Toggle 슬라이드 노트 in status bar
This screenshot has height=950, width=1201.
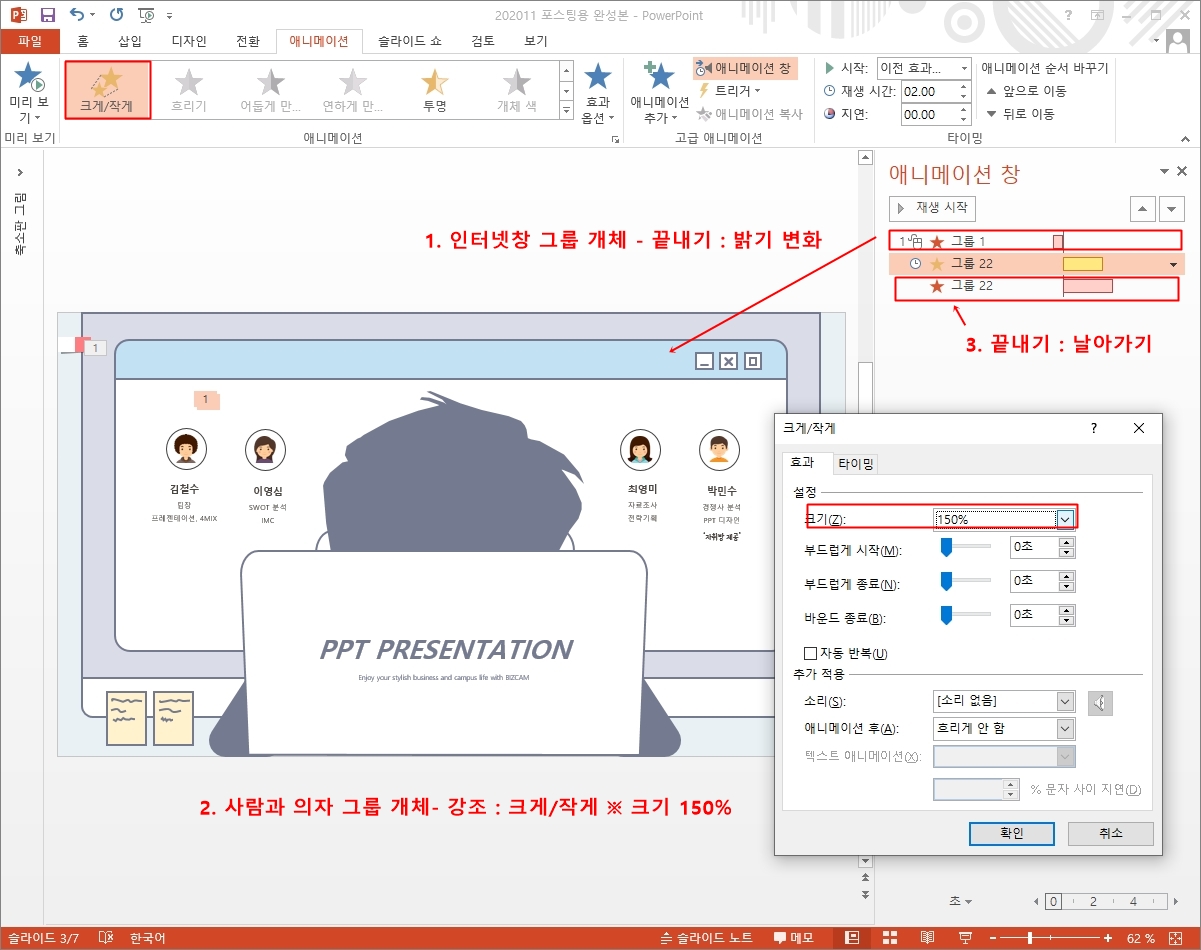(x=707, y=938)
